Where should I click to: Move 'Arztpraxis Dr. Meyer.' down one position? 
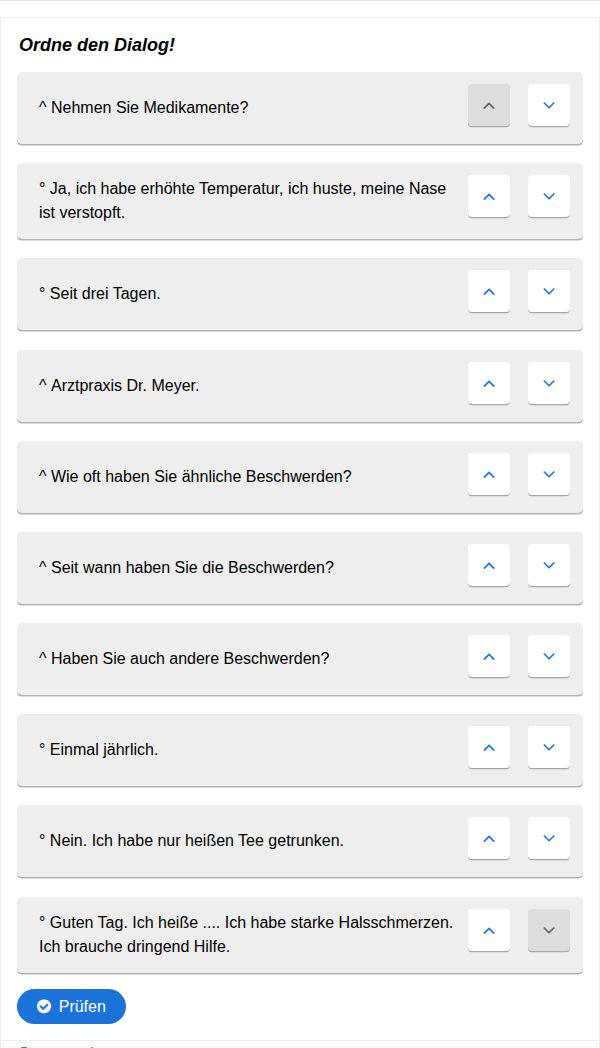point(548,383)
